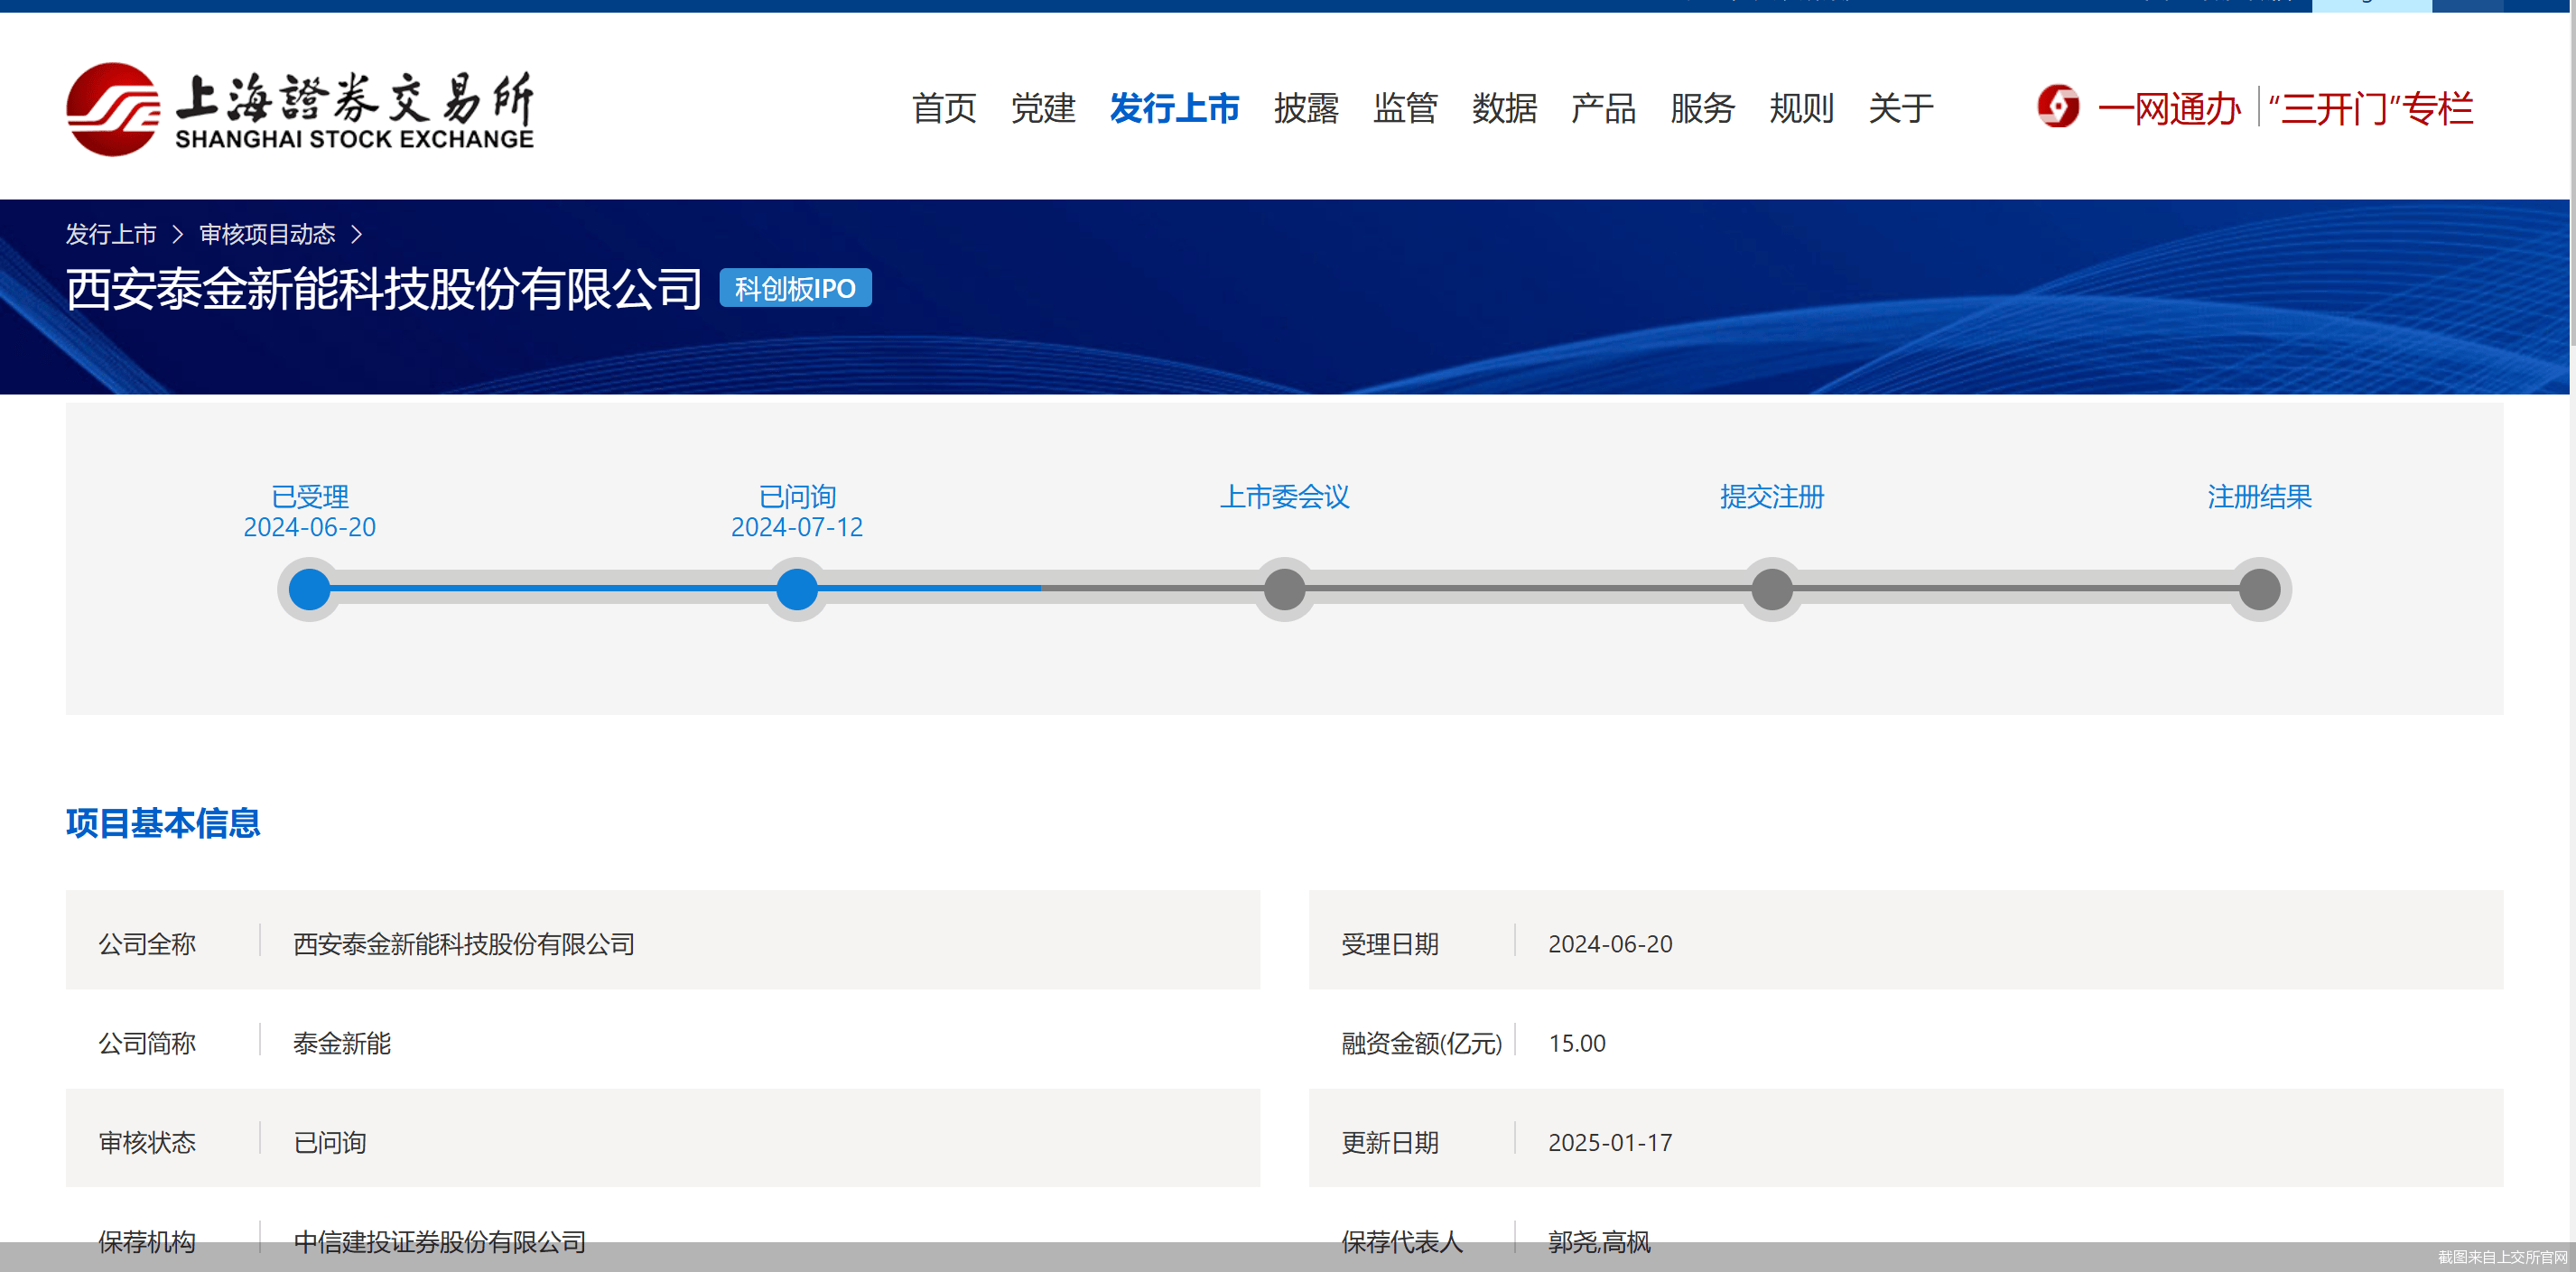
Task: Click the red 一网通办 swirl icon
Action: [x=2058, y=106]
